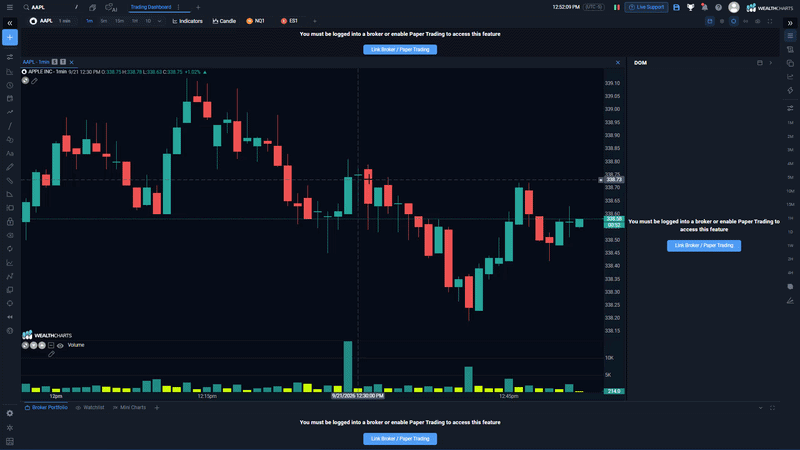Expand the DOM panel chevron
This screenshot has width=800, height=450.
[x=770, y=63]
